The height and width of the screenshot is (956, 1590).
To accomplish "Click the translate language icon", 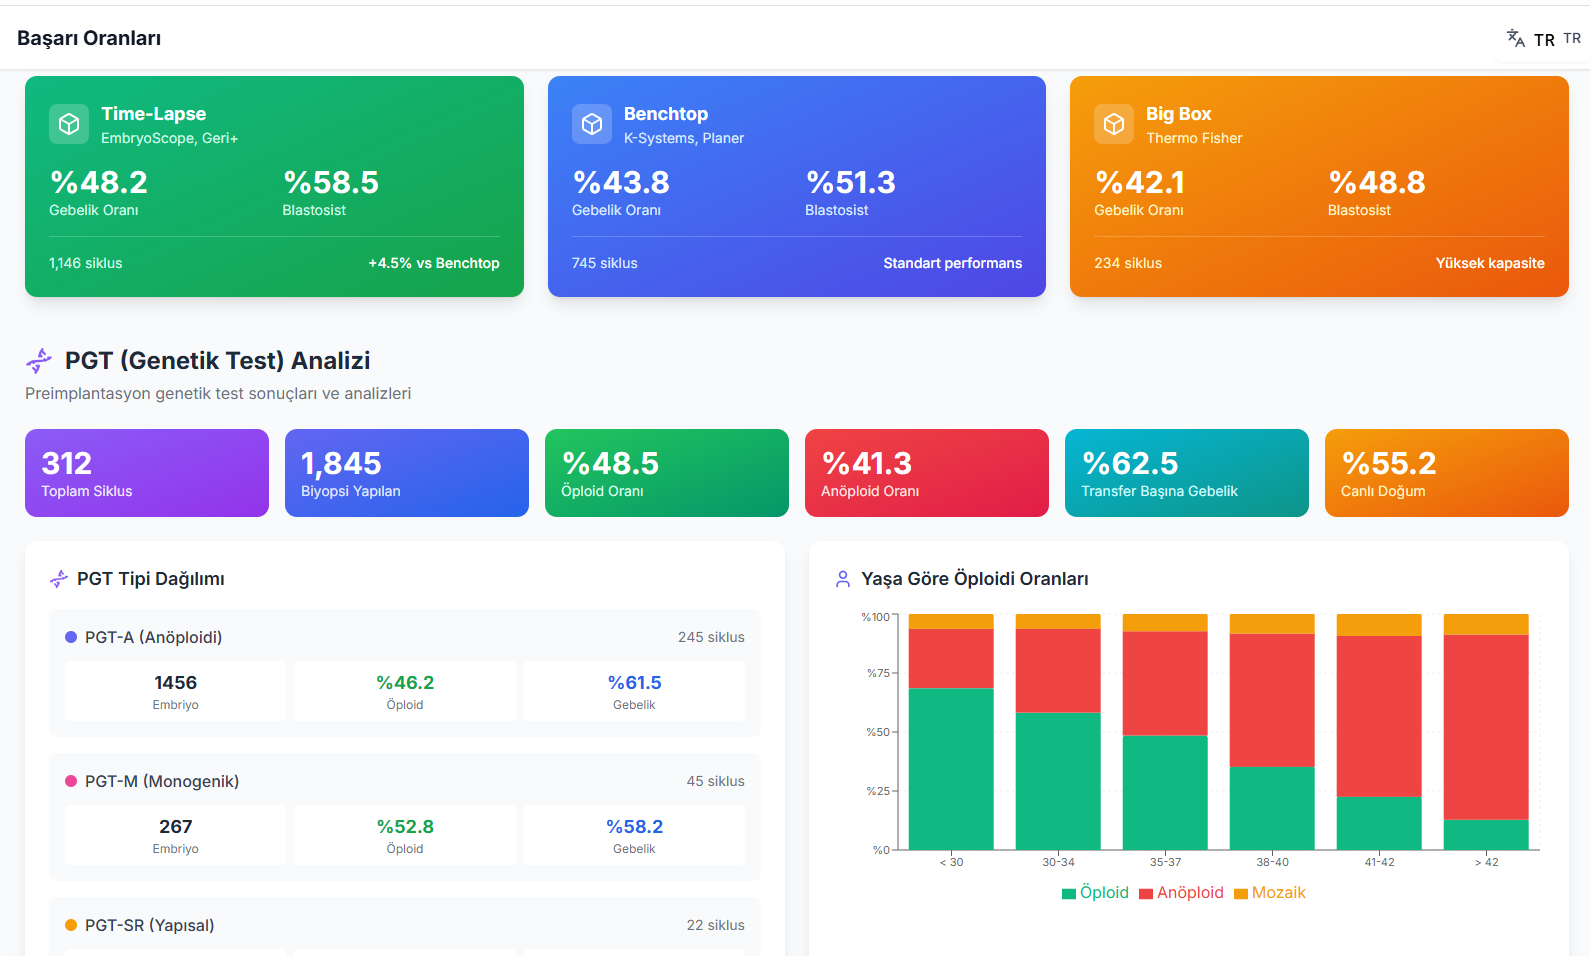I will click(x=1516, y=39).
